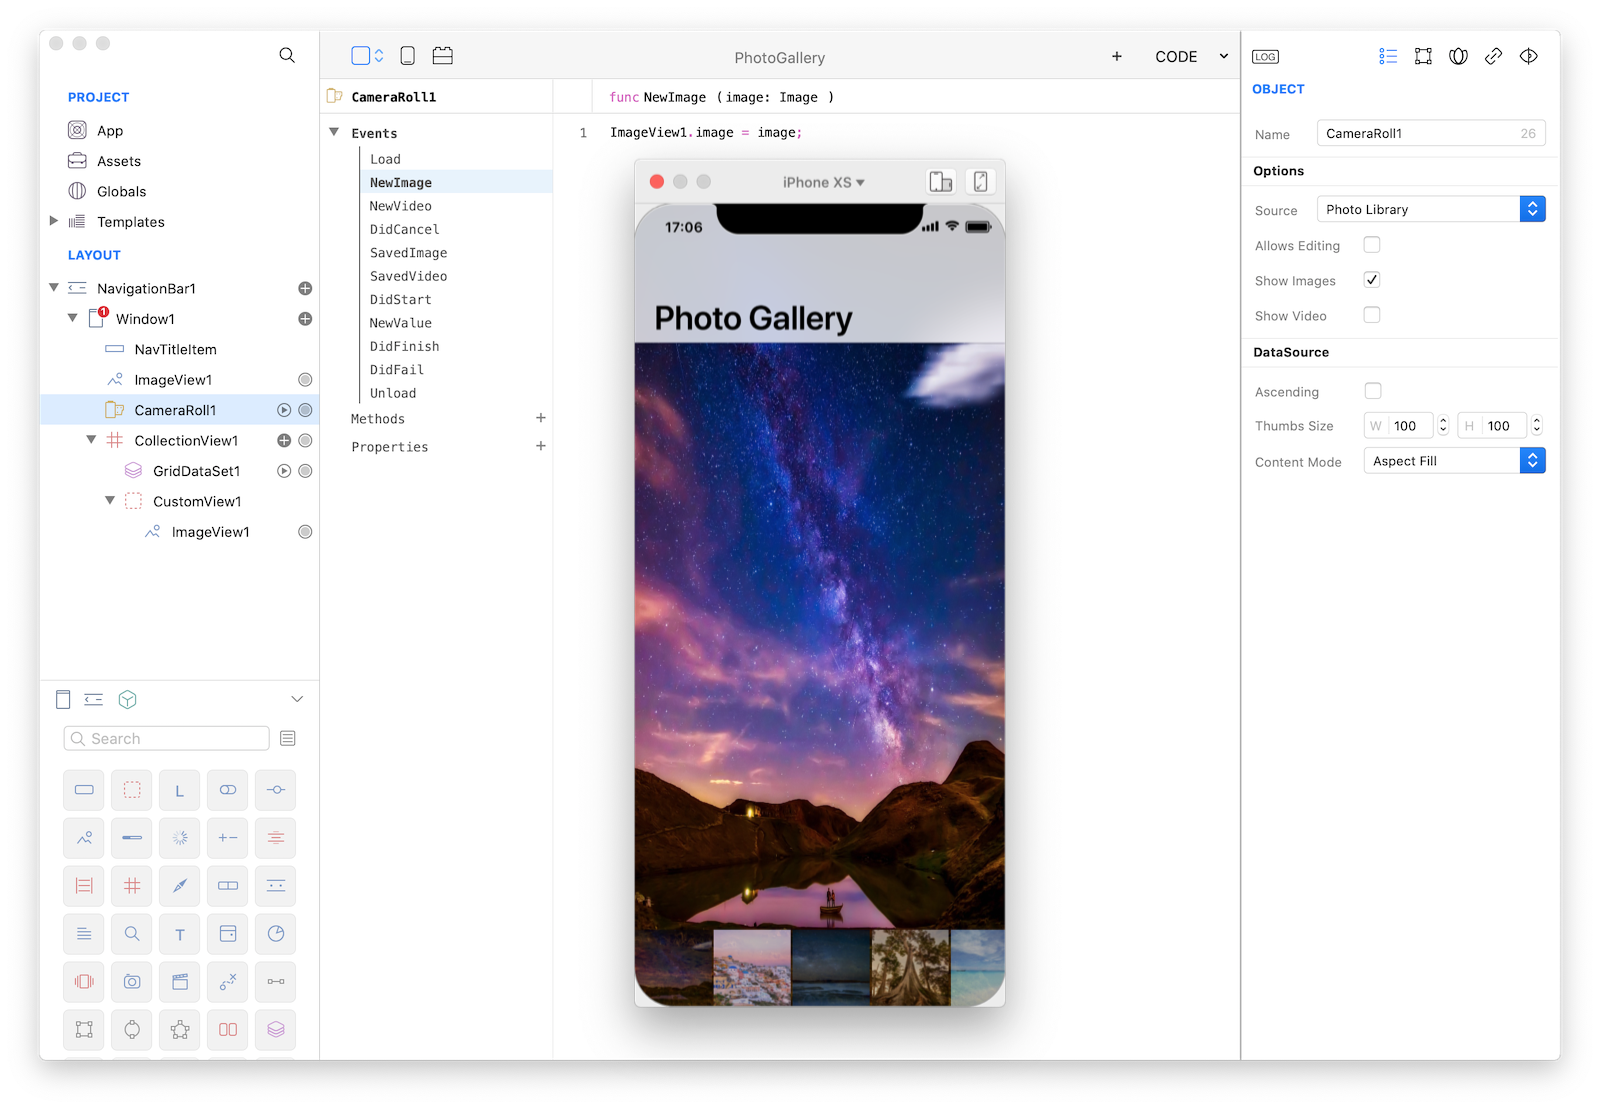Toggle visibility dot on GridDataSet1 row
Viewport: 1600px width, 1109px height.
coord(305,471)
